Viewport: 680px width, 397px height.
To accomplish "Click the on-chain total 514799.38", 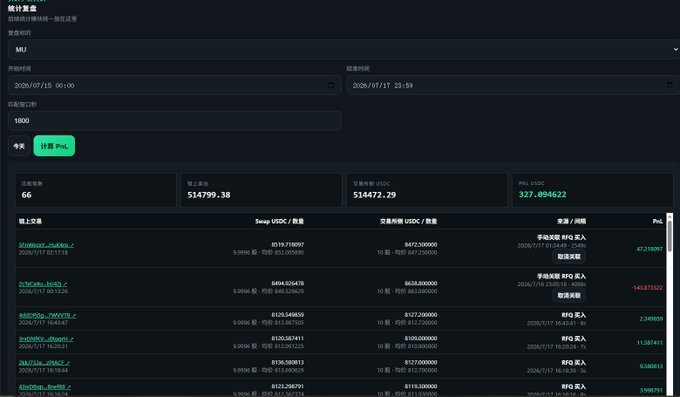I will coord(209,195).
